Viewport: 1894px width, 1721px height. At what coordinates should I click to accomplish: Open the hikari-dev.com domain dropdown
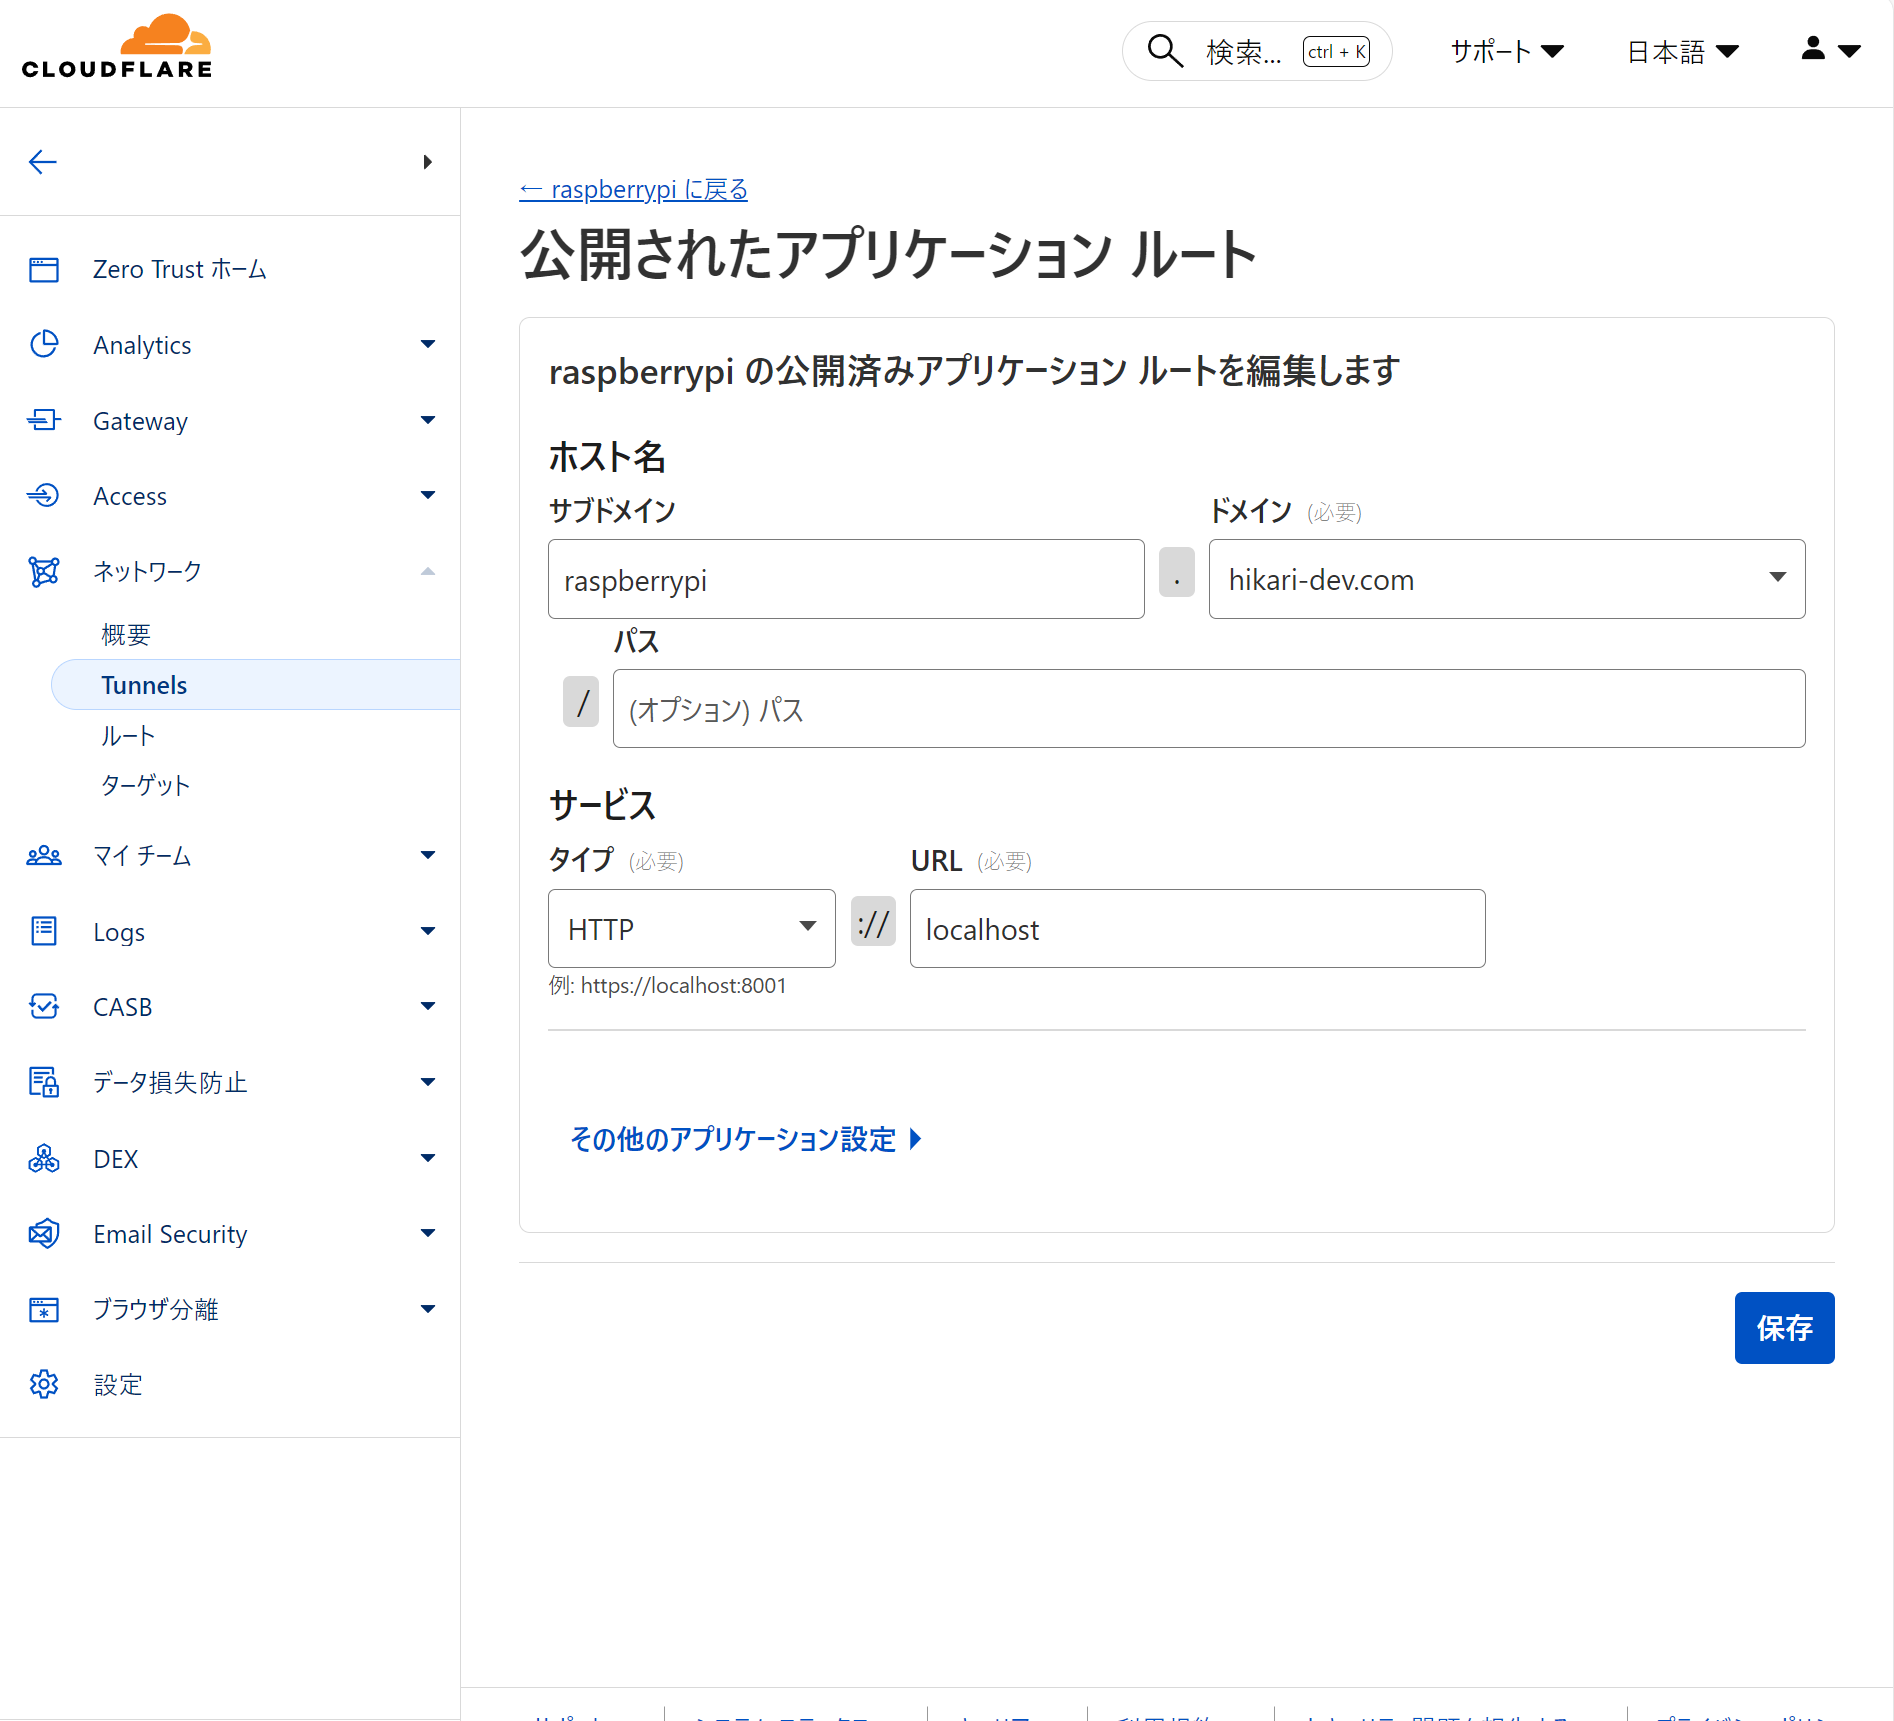pyautogui.click(x=1778, y=578)
